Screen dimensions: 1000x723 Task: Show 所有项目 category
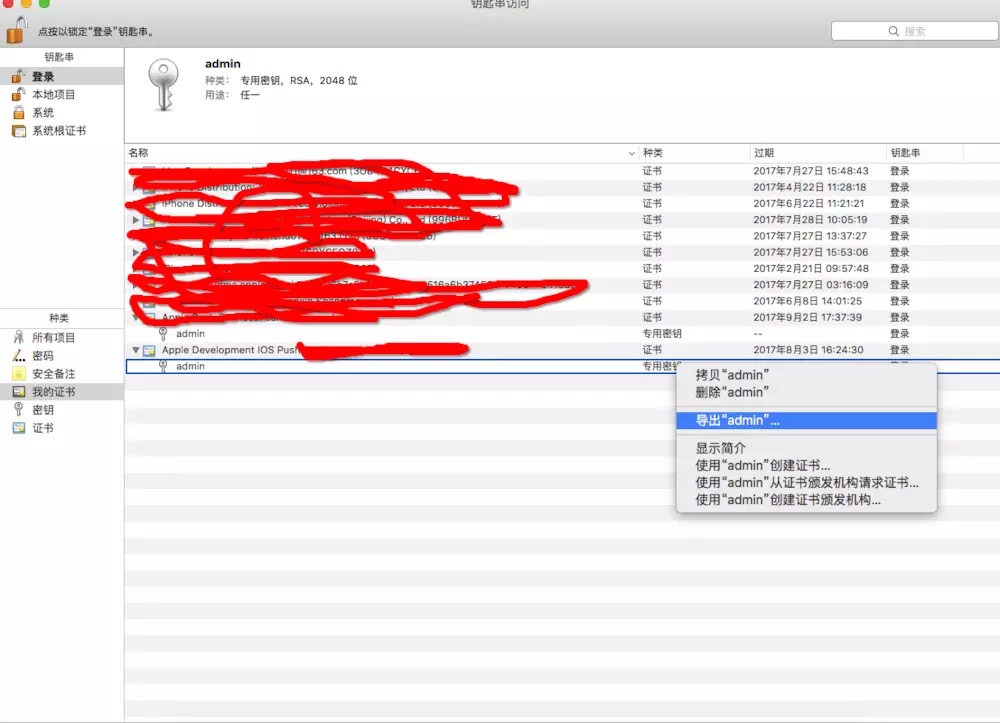pos(62,337)
